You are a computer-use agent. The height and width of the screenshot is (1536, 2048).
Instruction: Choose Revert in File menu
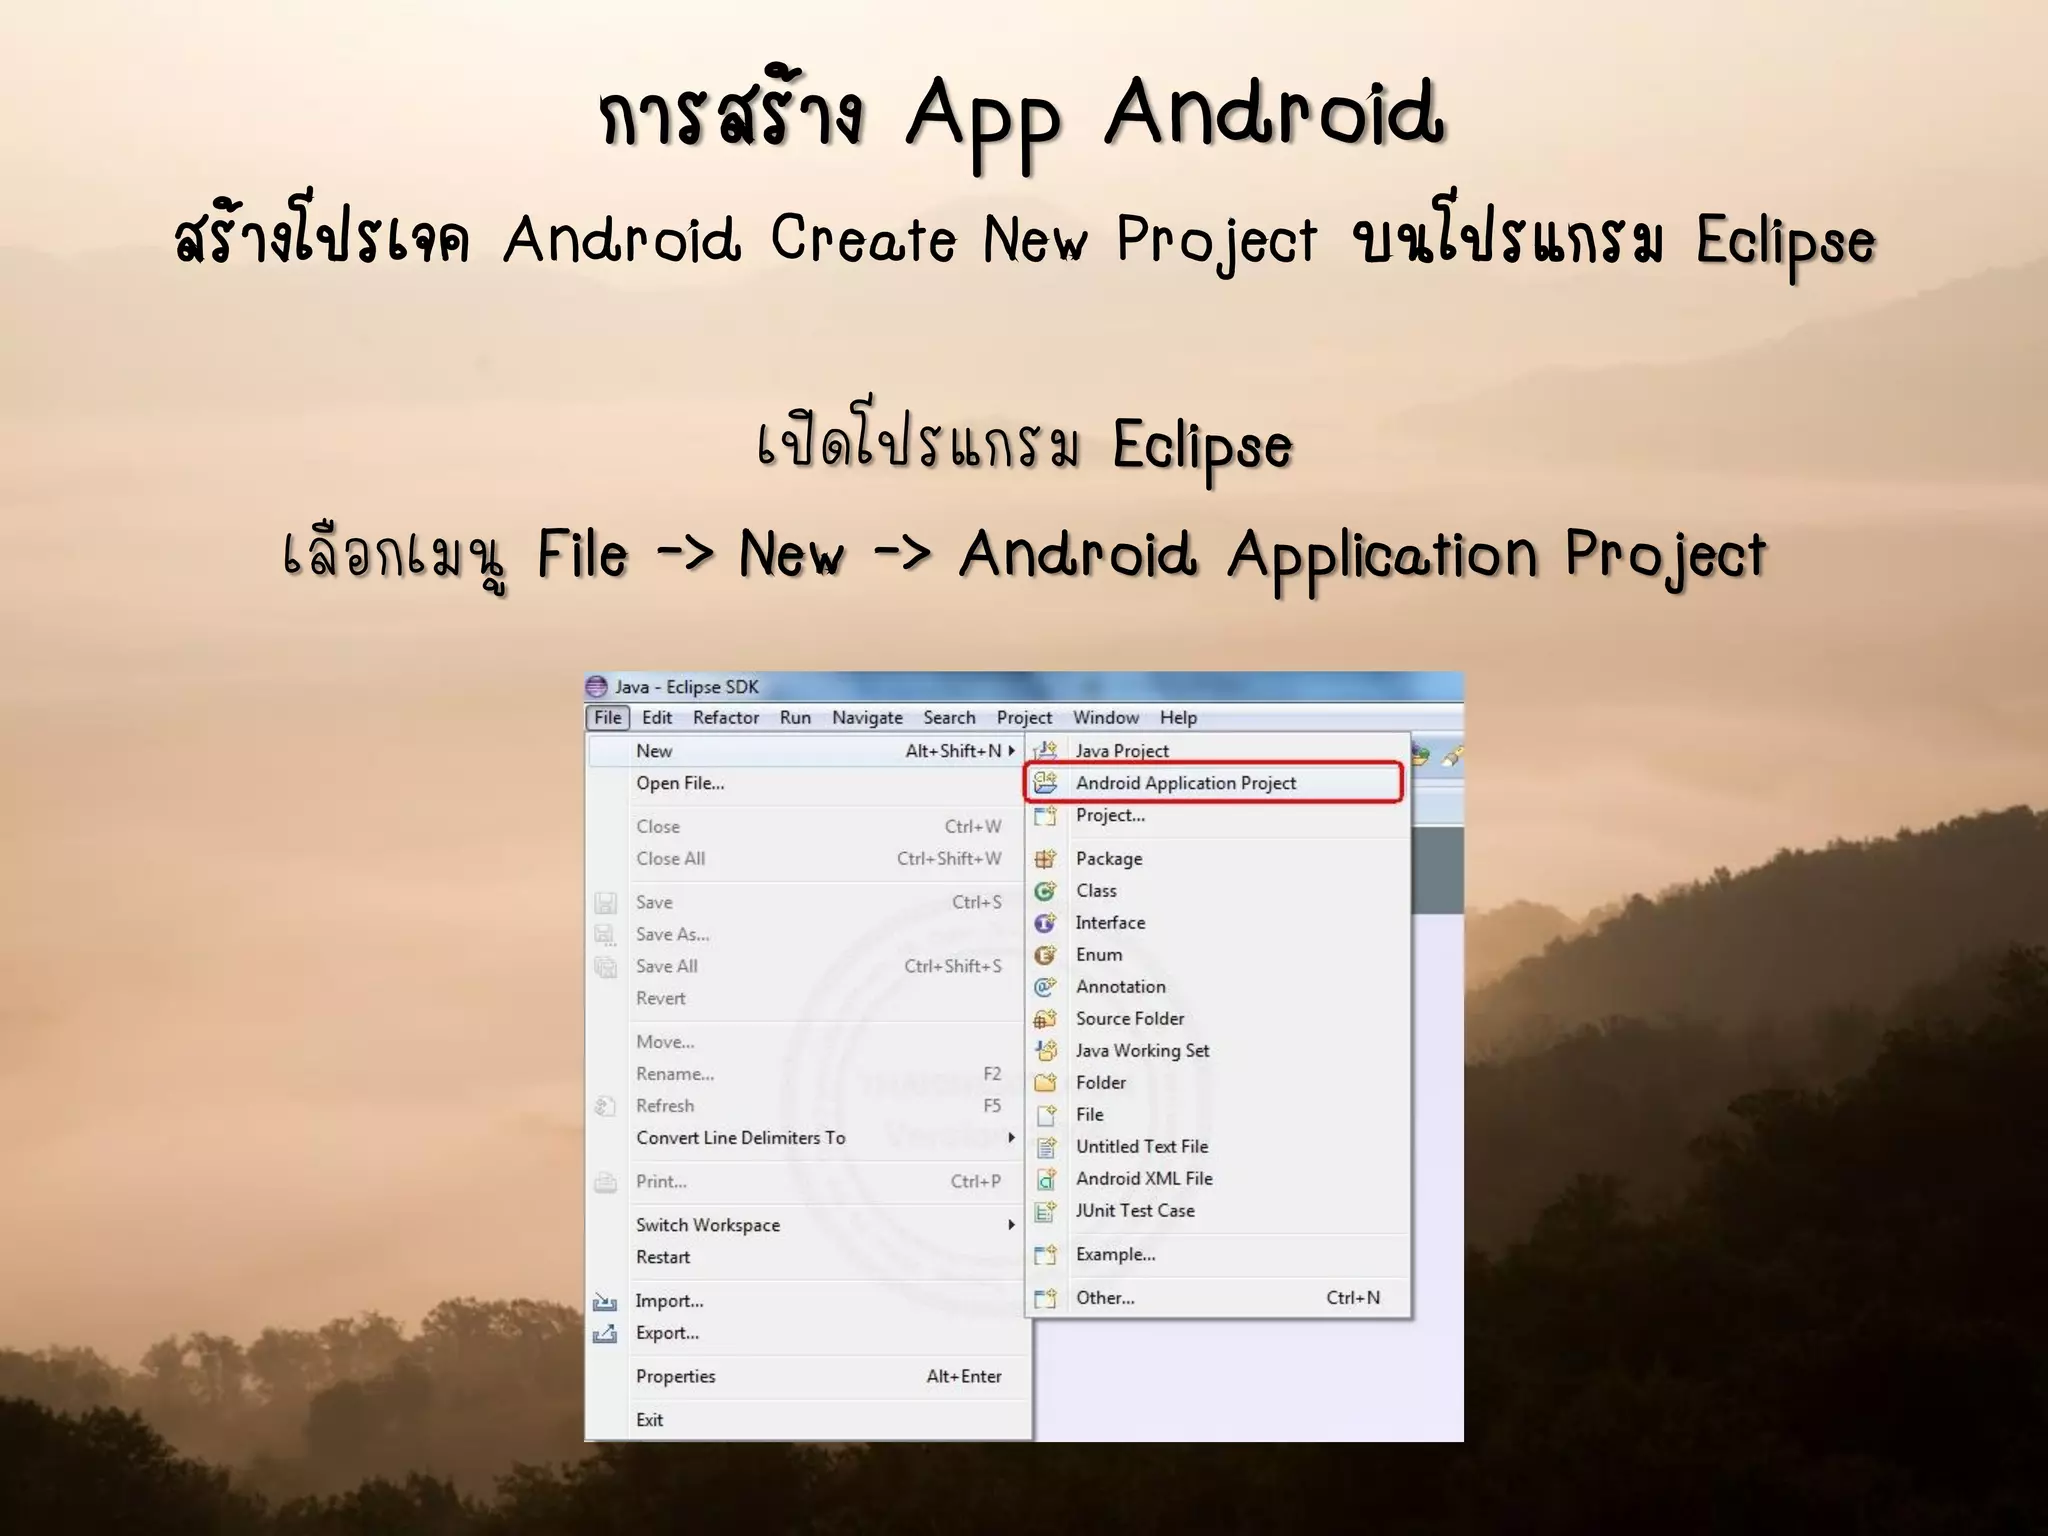pos(808,998)
